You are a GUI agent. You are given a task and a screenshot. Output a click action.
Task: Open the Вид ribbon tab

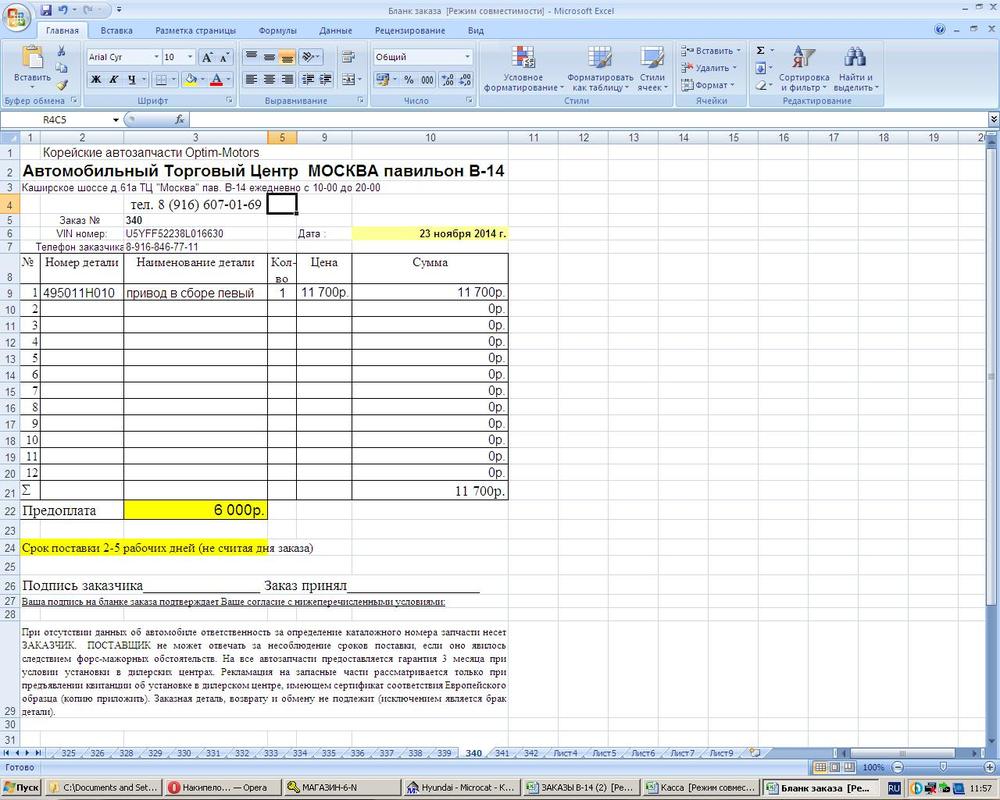click(x=476, y=31)
